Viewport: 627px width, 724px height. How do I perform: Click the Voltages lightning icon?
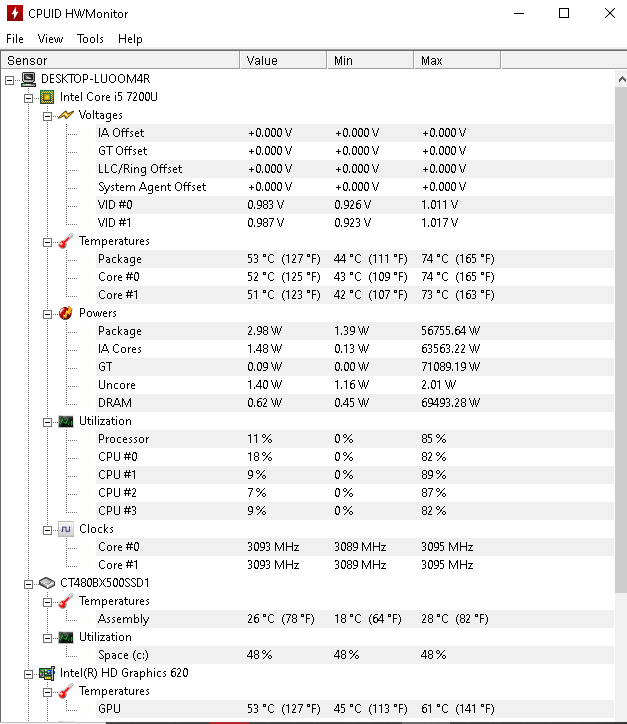pyautogui.click(x=66, y=115)
